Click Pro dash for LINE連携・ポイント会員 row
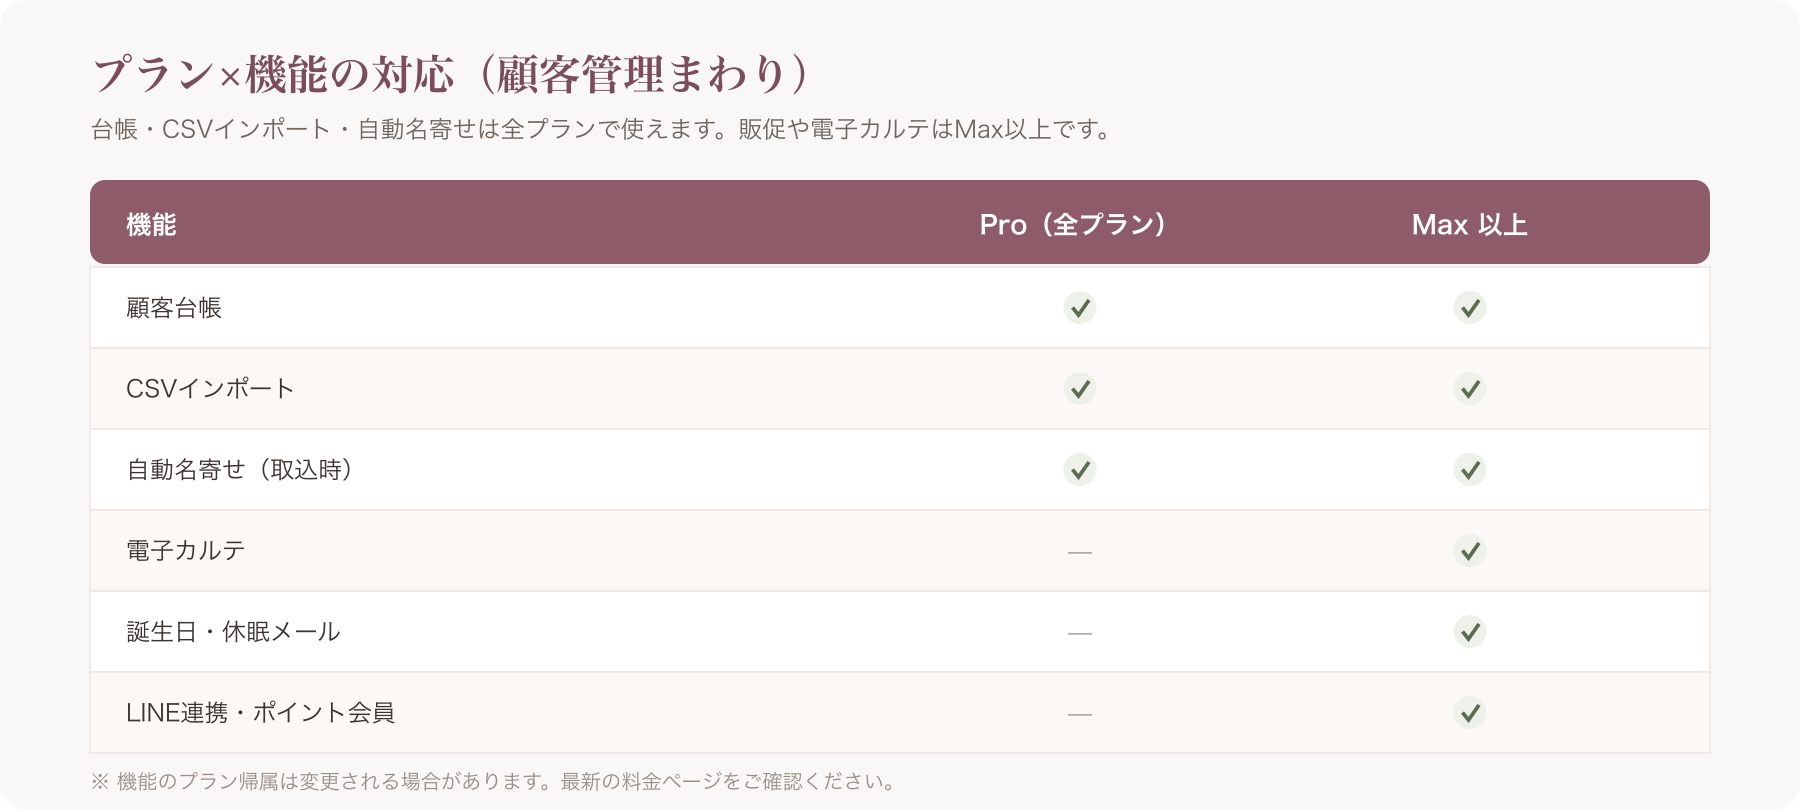The height and width of the screenshot is (810, 1800). tap(1080, 714)
